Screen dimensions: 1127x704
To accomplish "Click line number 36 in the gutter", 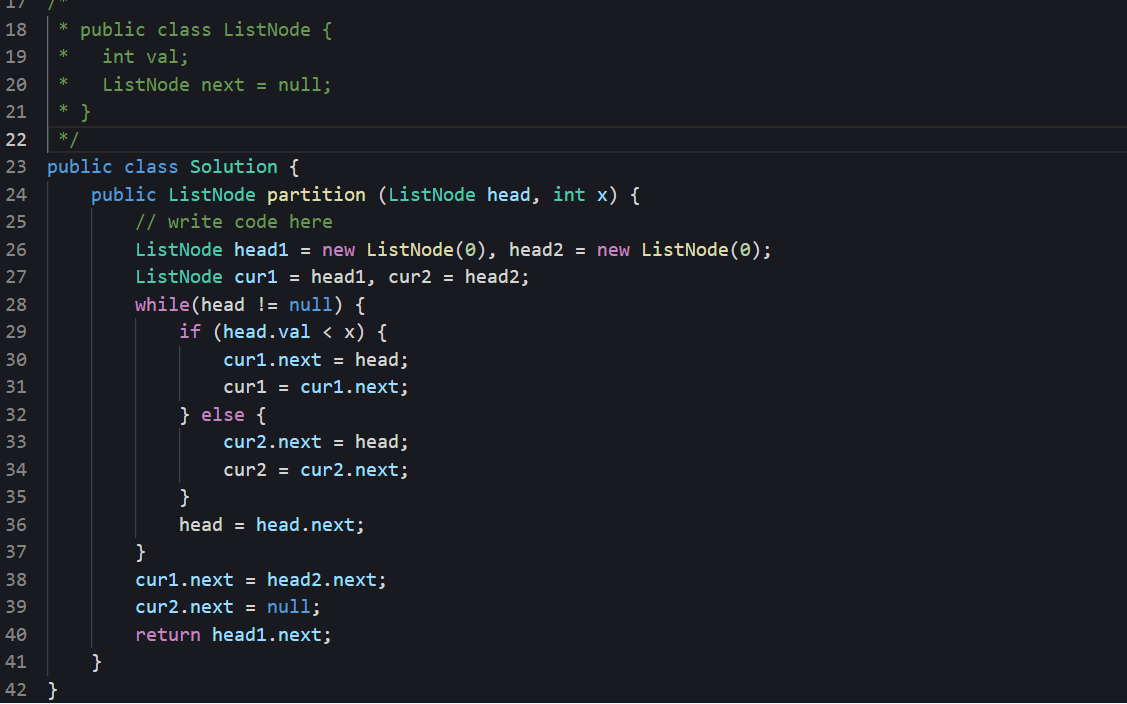I will [16, 525].
